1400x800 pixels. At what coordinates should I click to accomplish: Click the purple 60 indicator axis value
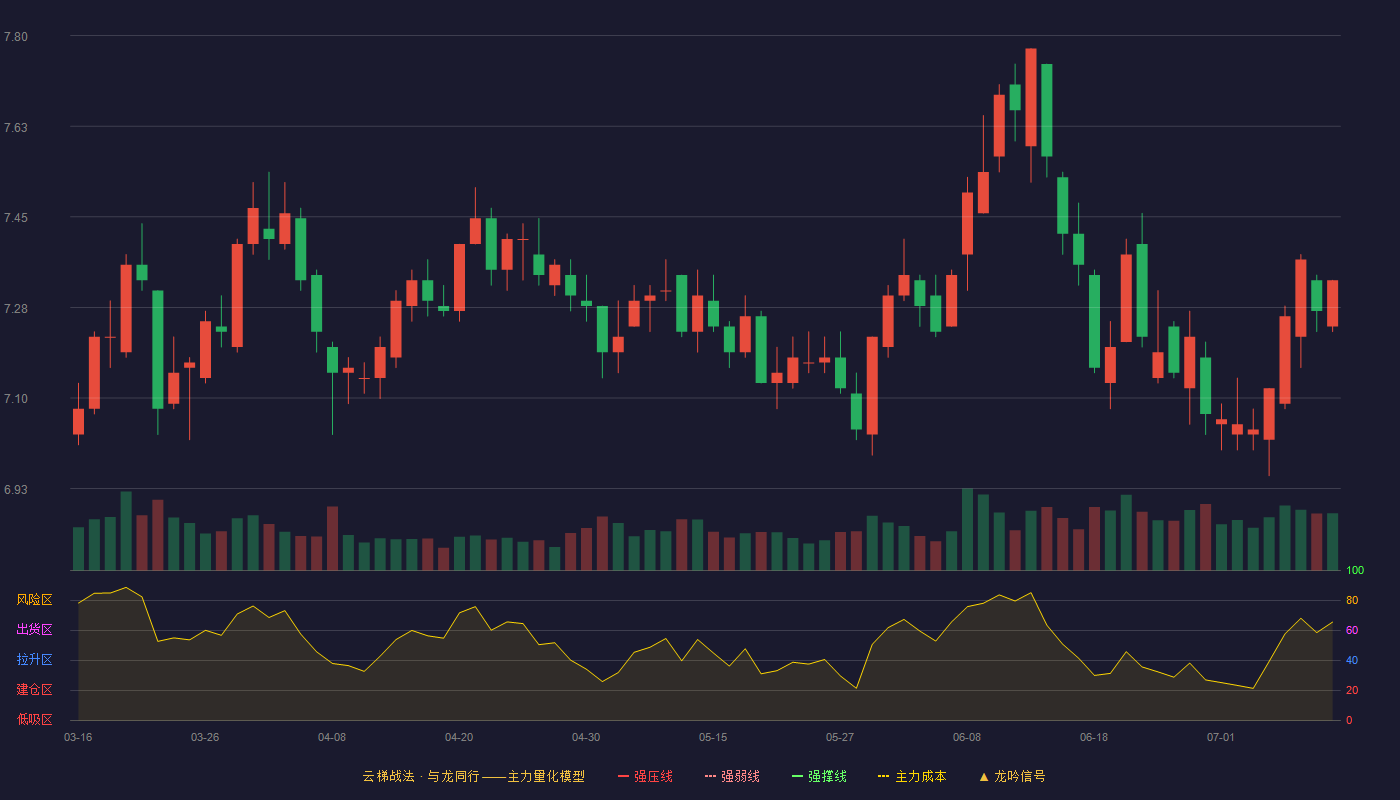pos(1351,630)
